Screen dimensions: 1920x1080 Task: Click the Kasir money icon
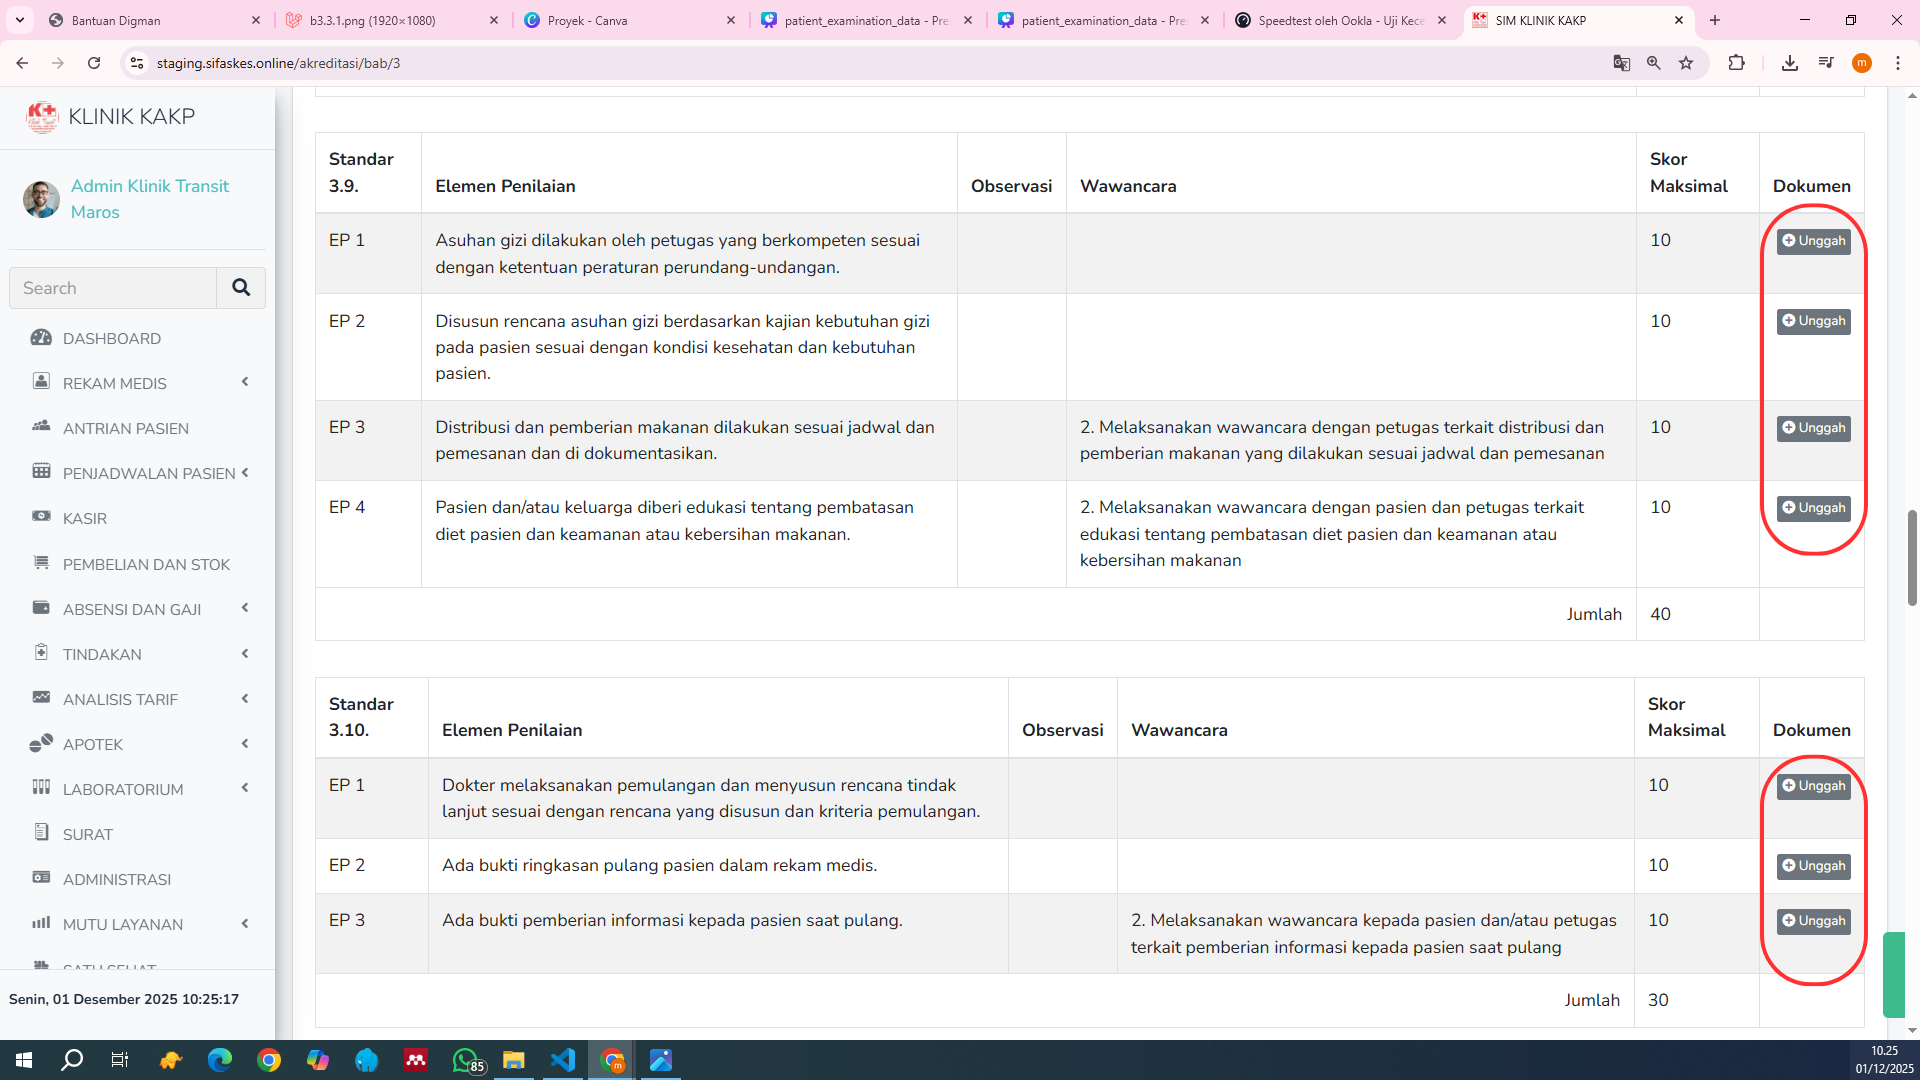41,517
